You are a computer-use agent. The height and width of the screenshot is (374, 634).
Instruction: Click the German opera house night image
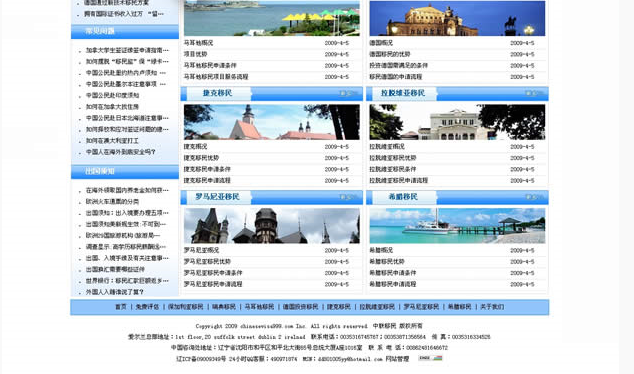tap(457, 18)
